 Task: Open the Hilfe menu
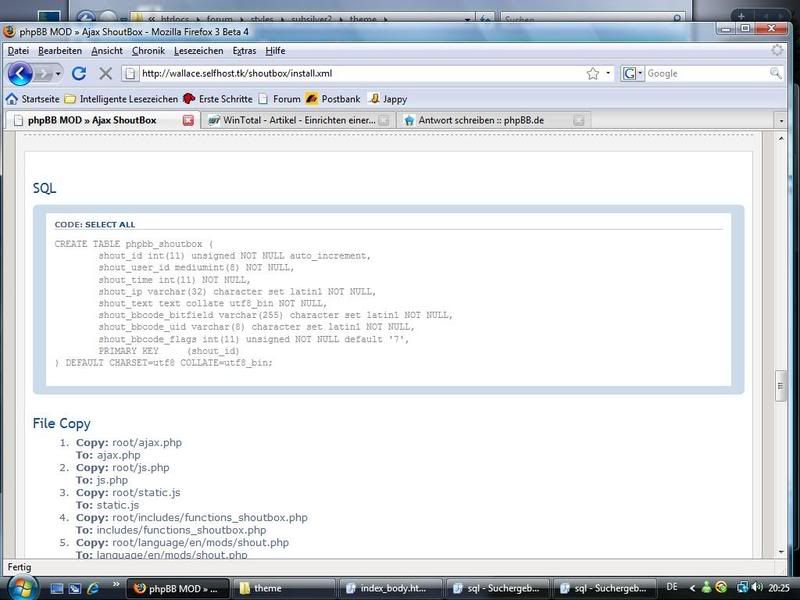pos(275,51)
